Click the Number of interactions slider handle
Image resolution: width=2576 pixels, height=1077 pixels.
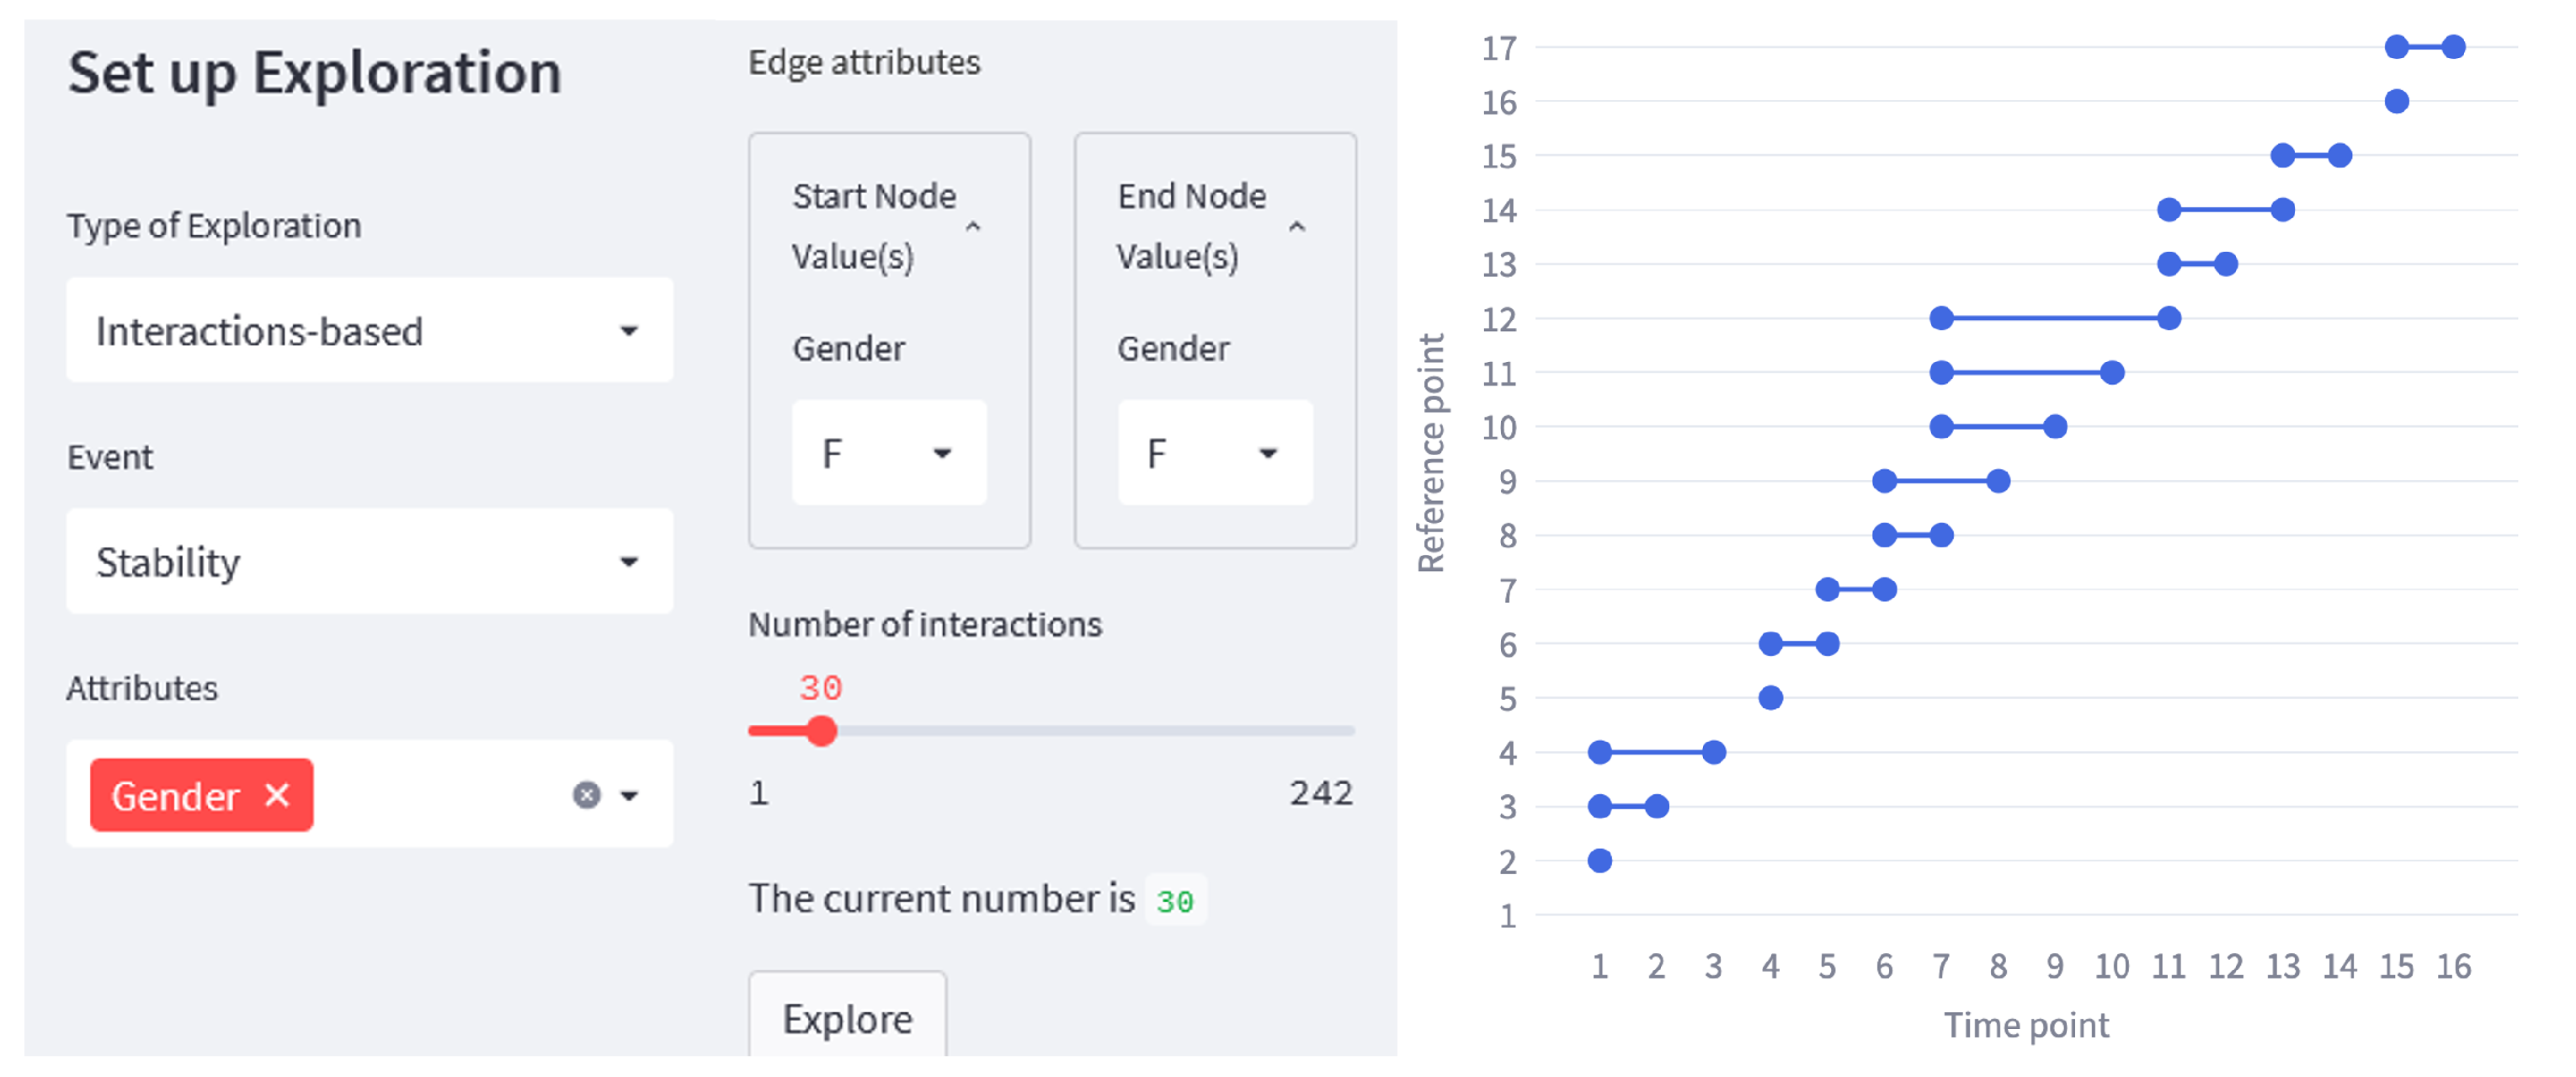(x=821, y=731)
